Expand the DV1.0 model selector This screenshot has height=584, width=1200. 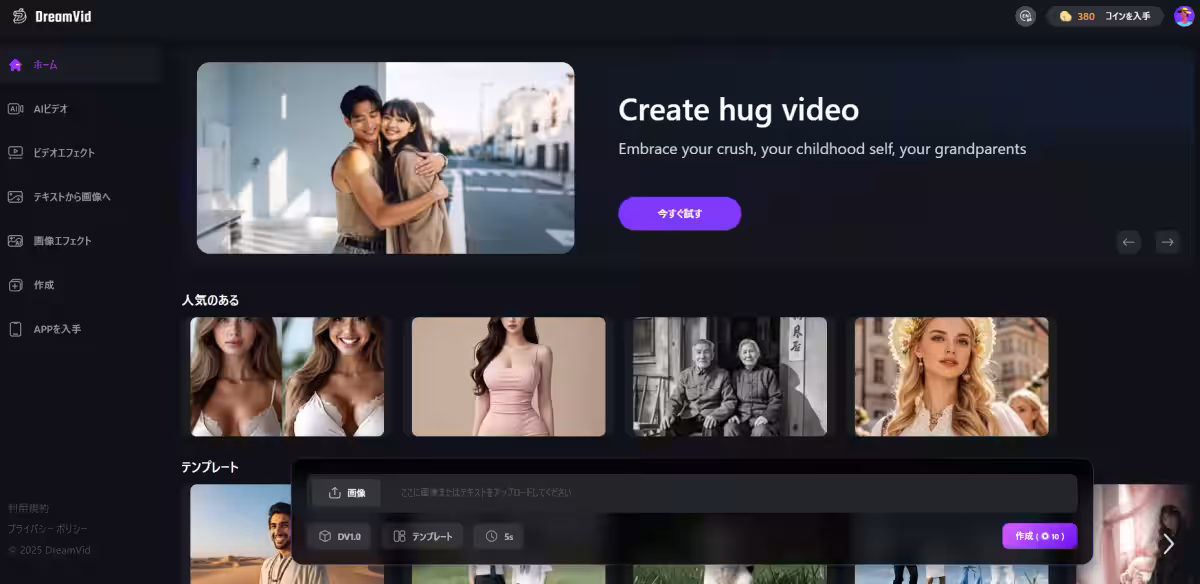pos(340,537)
